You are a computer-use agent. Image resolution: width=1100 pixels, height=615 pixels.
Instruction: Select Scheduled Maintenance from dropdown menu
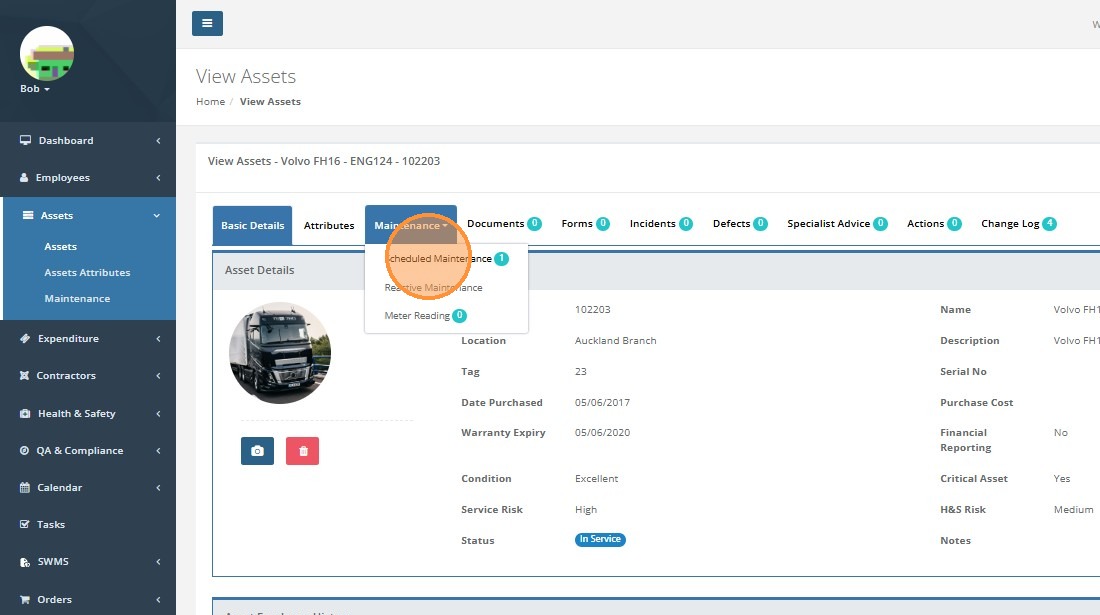(446, 259)
